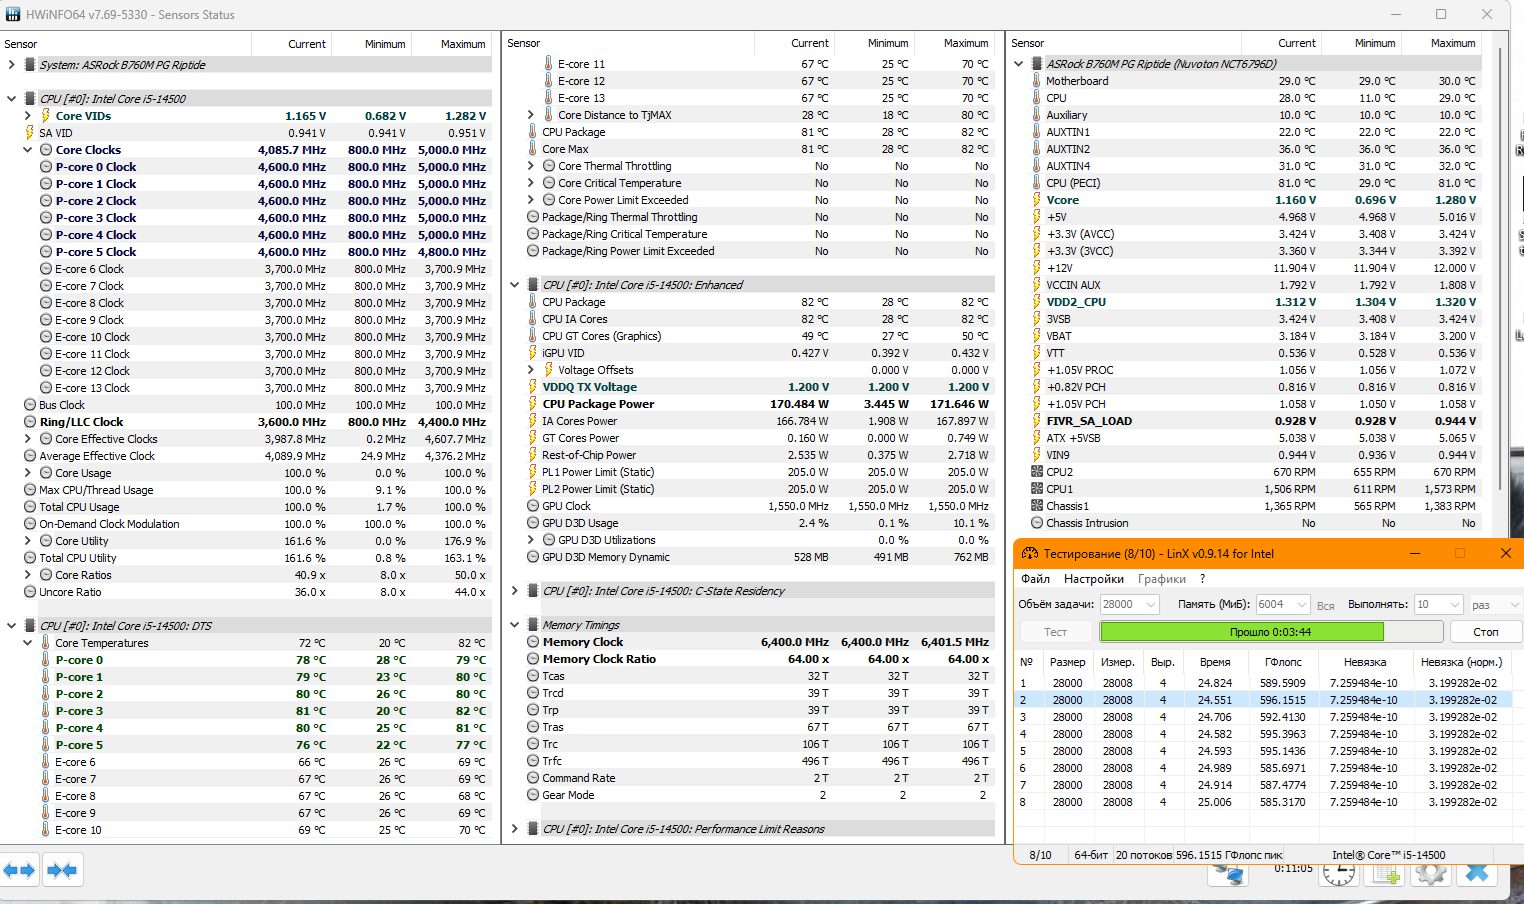Click the icon beside Total CPU Usage
Viewport: 1524px width, 904px height.
pos(30,507)
